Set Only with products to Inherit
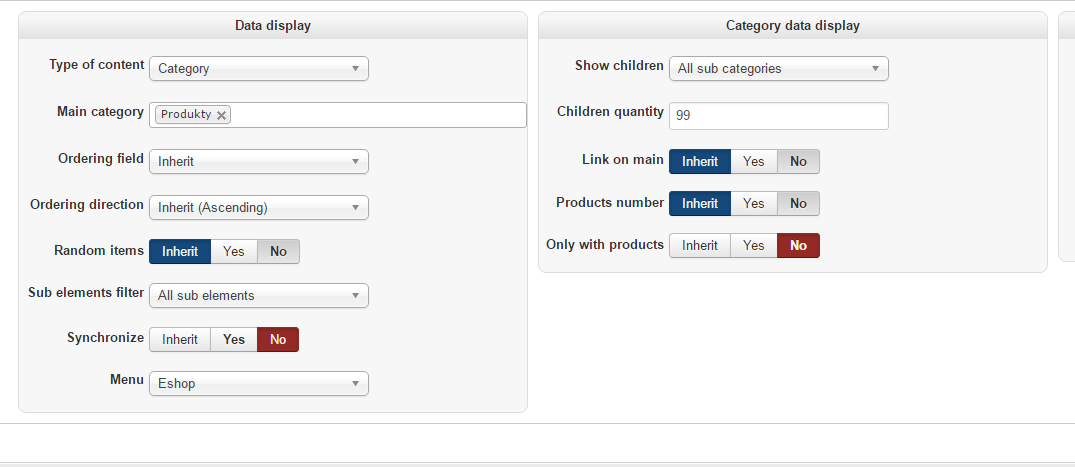This screenshot has width=1075, height=467. pos(700,246)
